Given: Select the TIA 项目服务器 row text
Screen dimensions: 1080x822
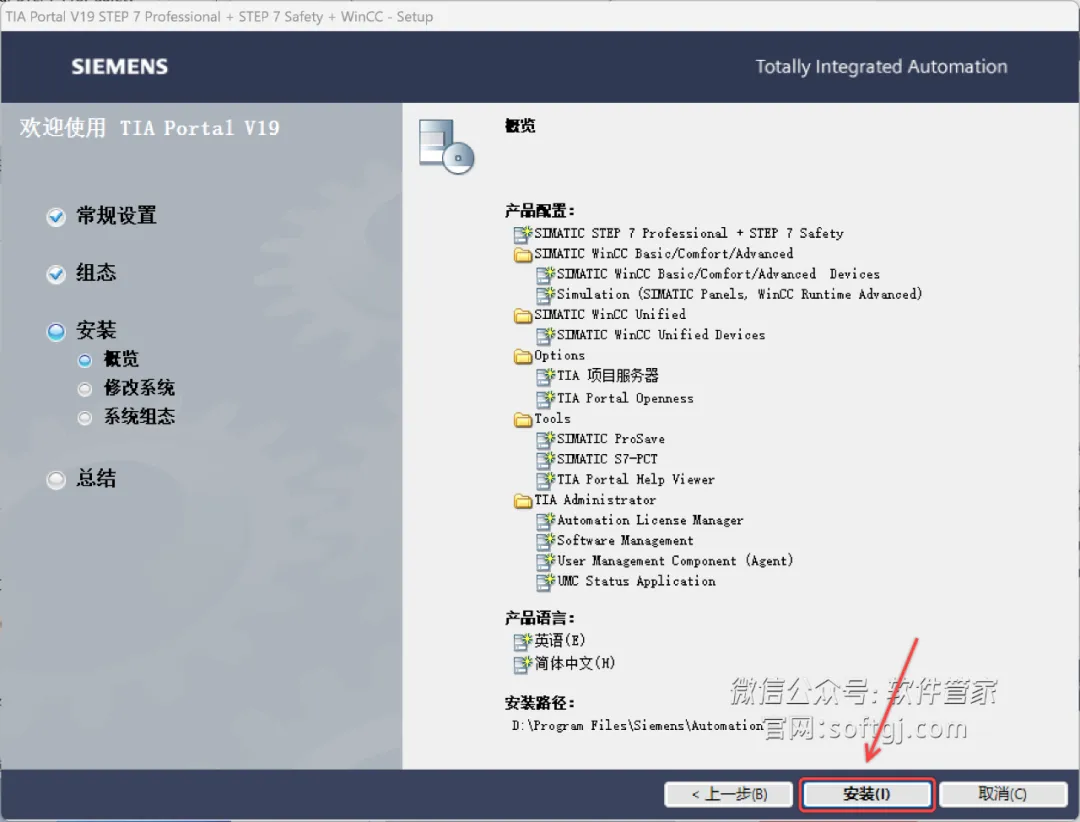Looking at the screenshot, I should [608, 376].
